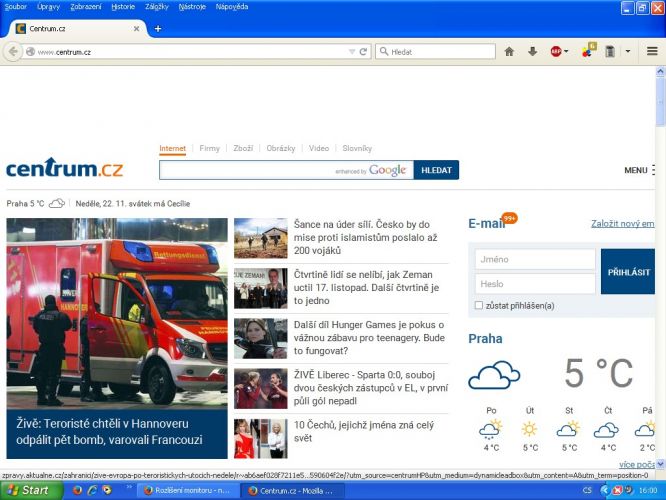
Task: Click the PŘIHLÁSIT login button
Action: 628,272
